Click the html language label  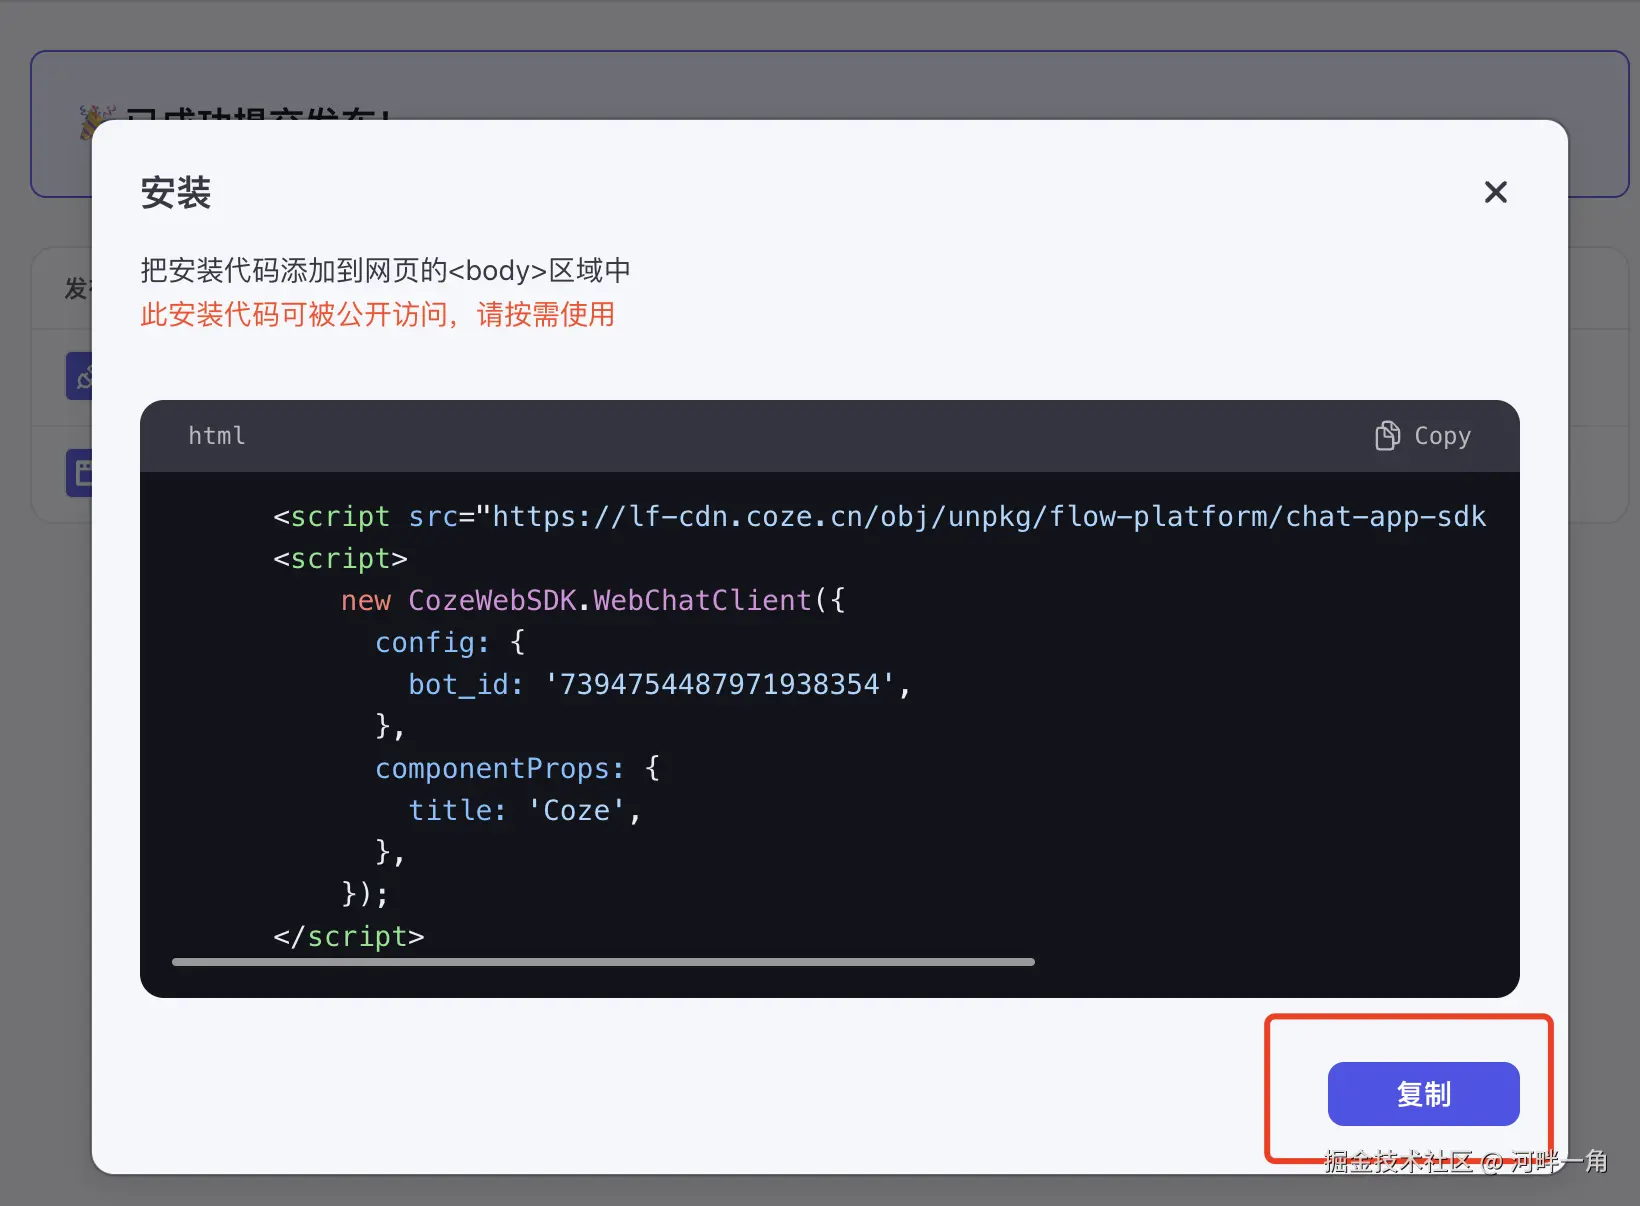tap(217, 436)
